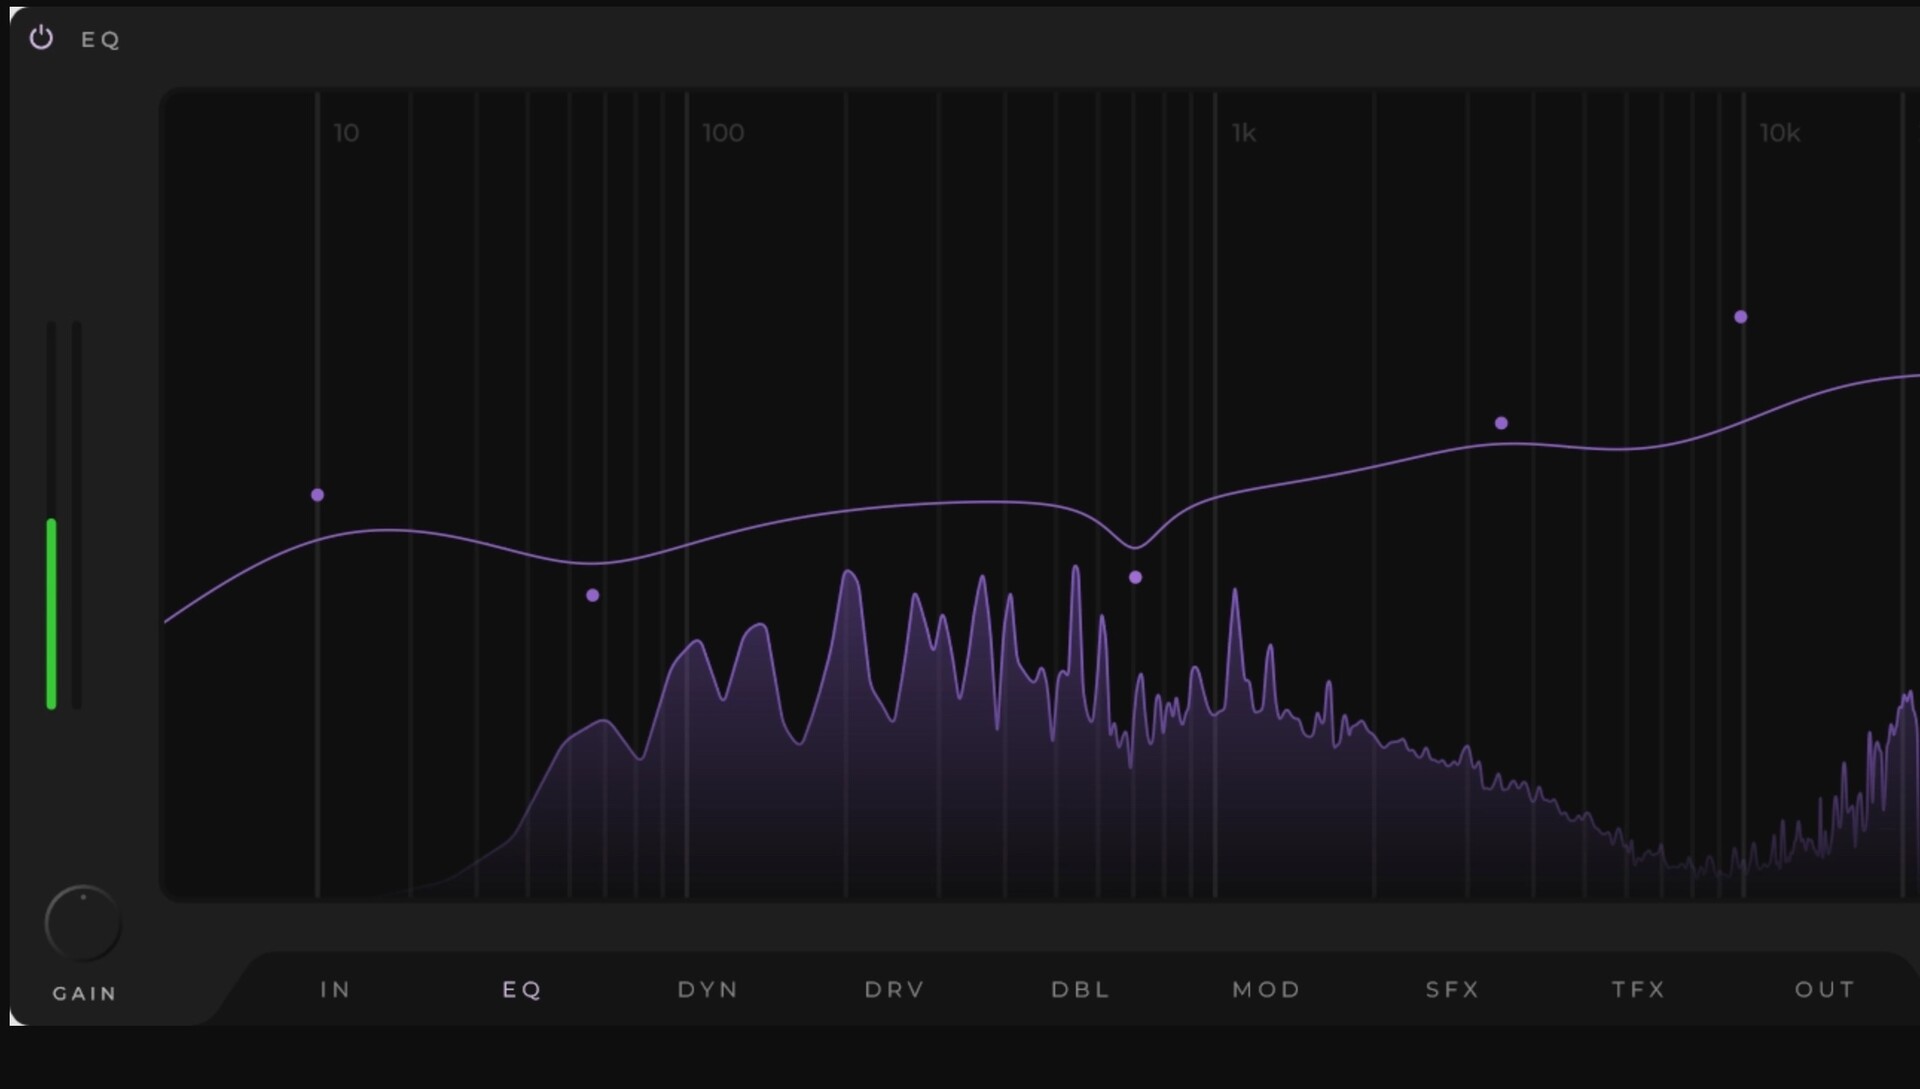Select the TFX tab

[1638, 989]
